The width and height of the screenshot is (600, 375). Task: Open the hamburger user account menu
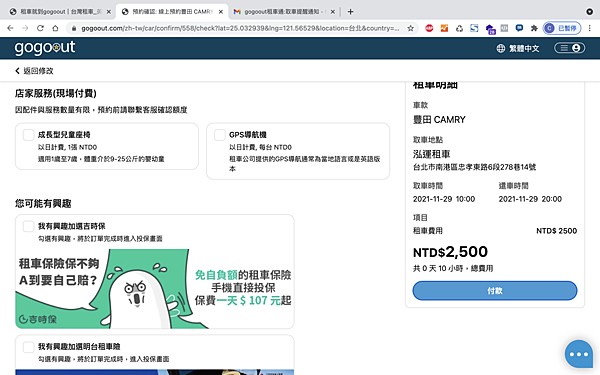(570, 48)
